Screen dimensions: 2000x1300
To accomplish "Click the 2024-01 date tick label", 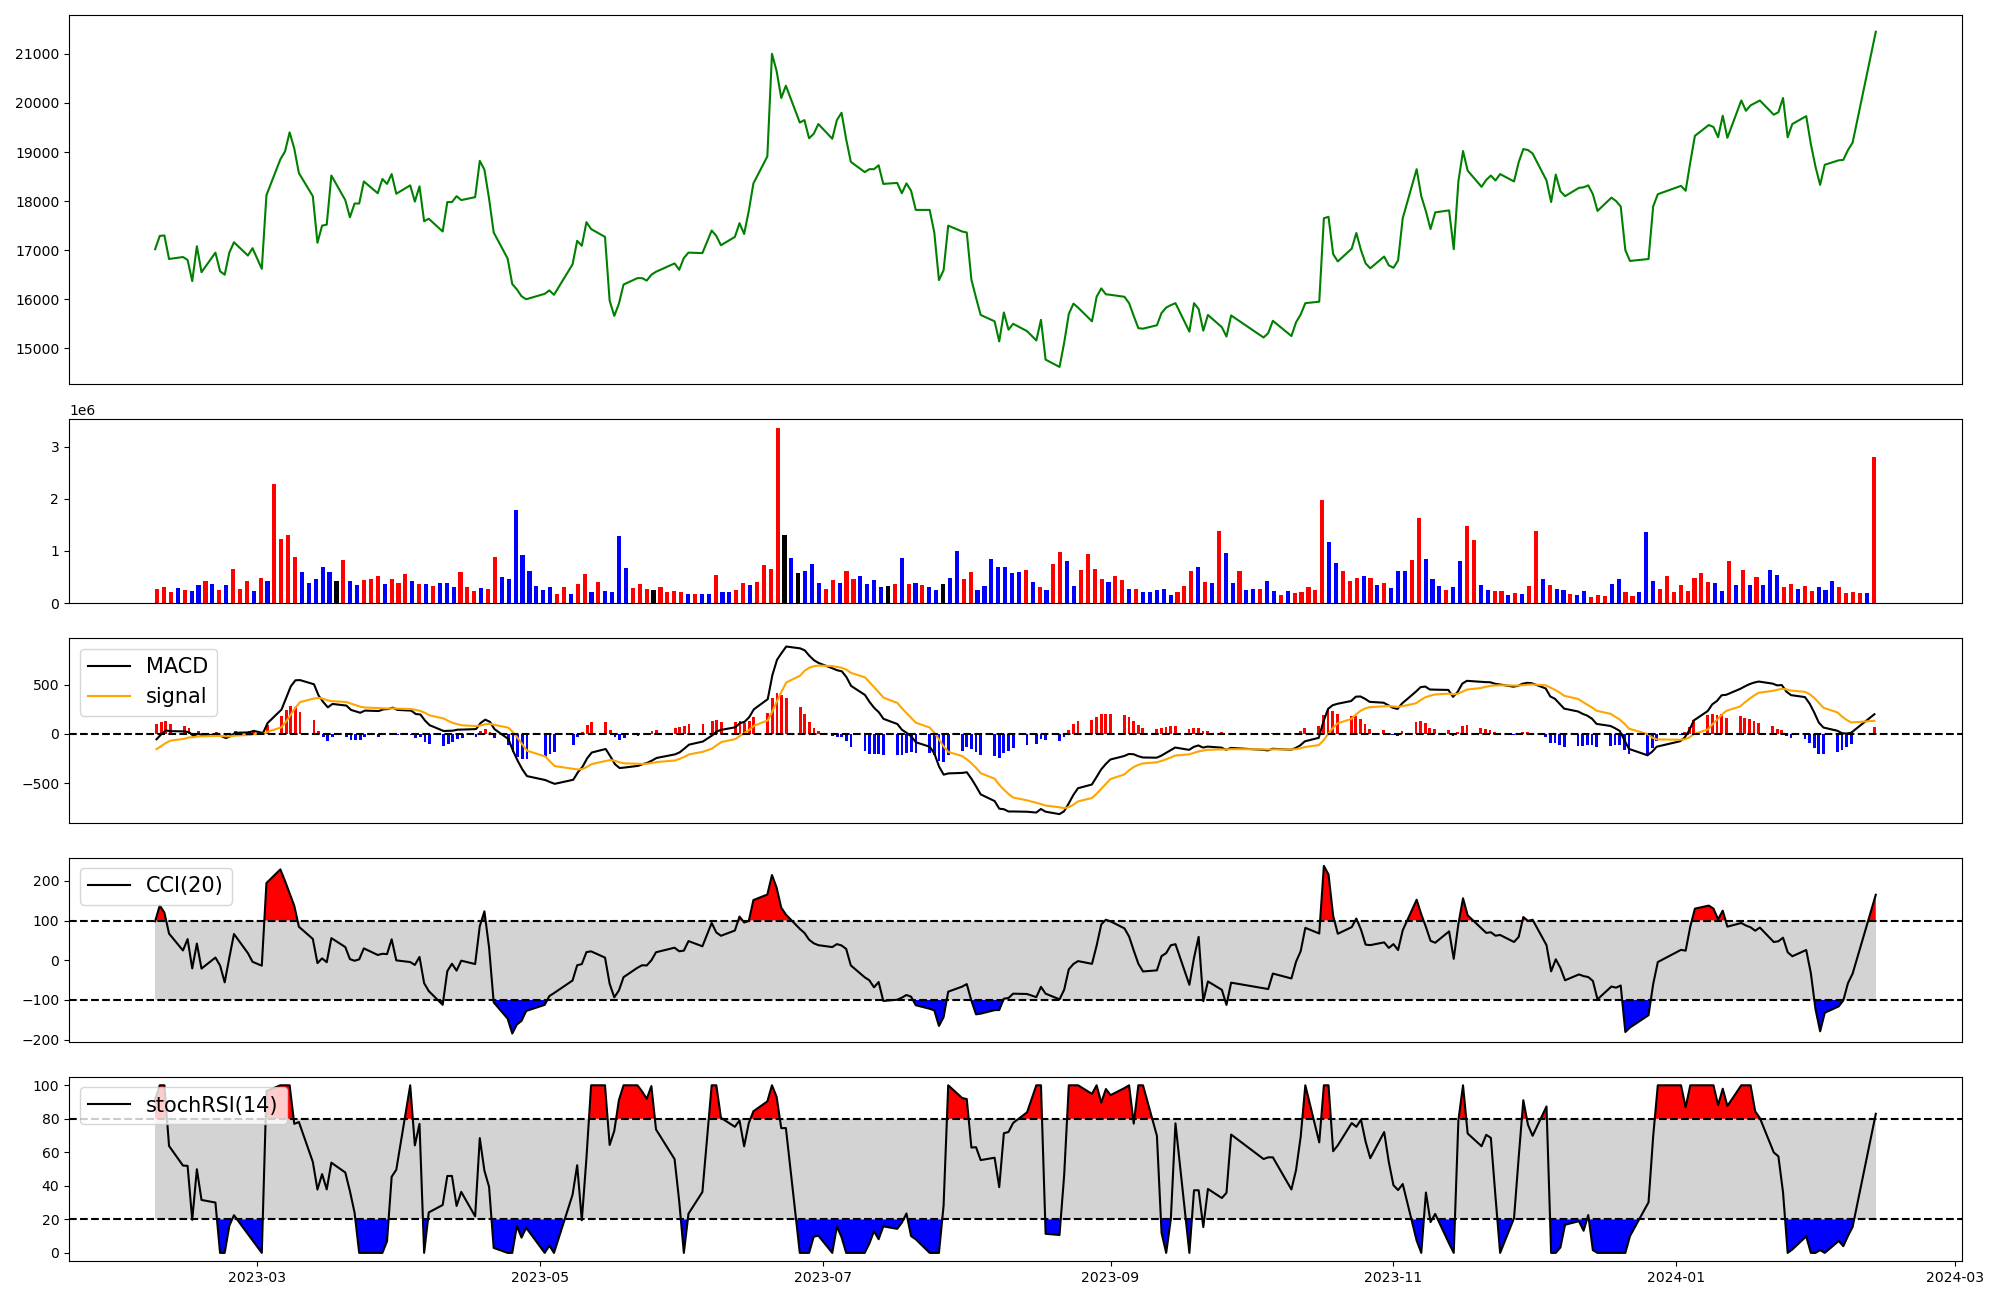I will (x=1675, y=1277).
